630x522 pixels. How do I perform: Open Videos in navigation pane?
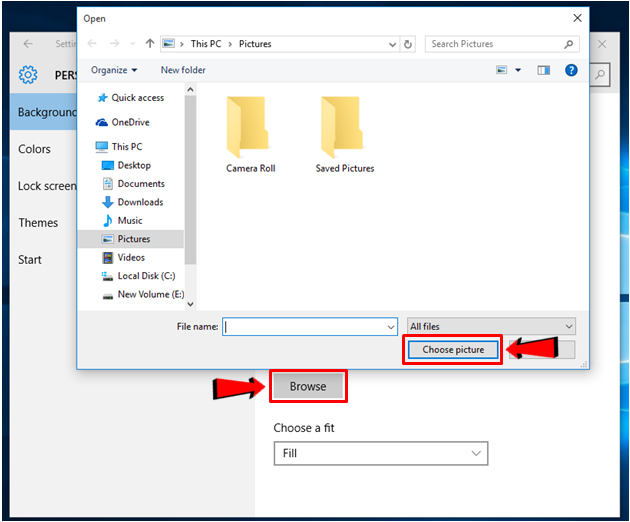click(123, 258)
